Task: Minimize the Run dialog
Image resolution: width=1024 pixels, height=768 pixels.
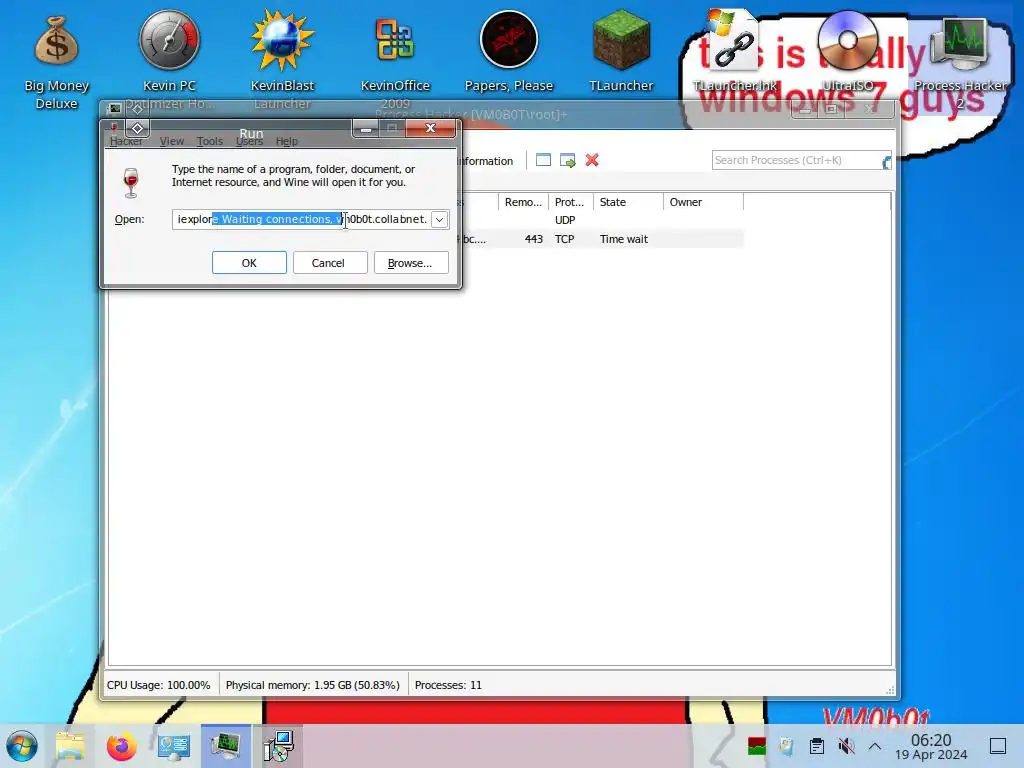Action: pyautogui.click(x=366, y=128)
